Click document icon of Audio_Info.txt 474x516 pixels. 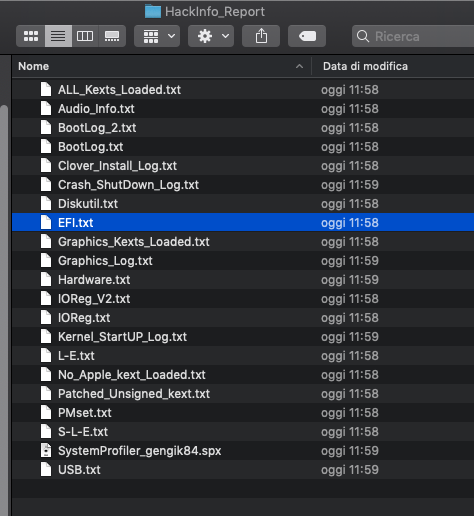coord(46,108)
